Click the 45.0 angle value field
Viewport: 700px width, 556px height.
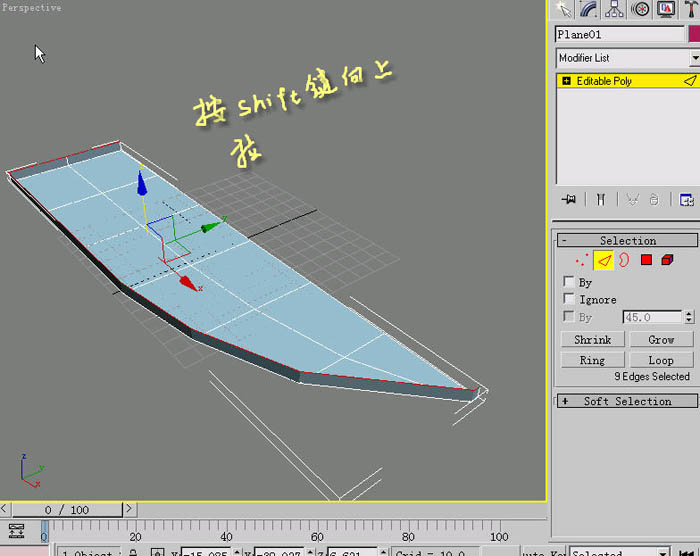tap(652, 317)
